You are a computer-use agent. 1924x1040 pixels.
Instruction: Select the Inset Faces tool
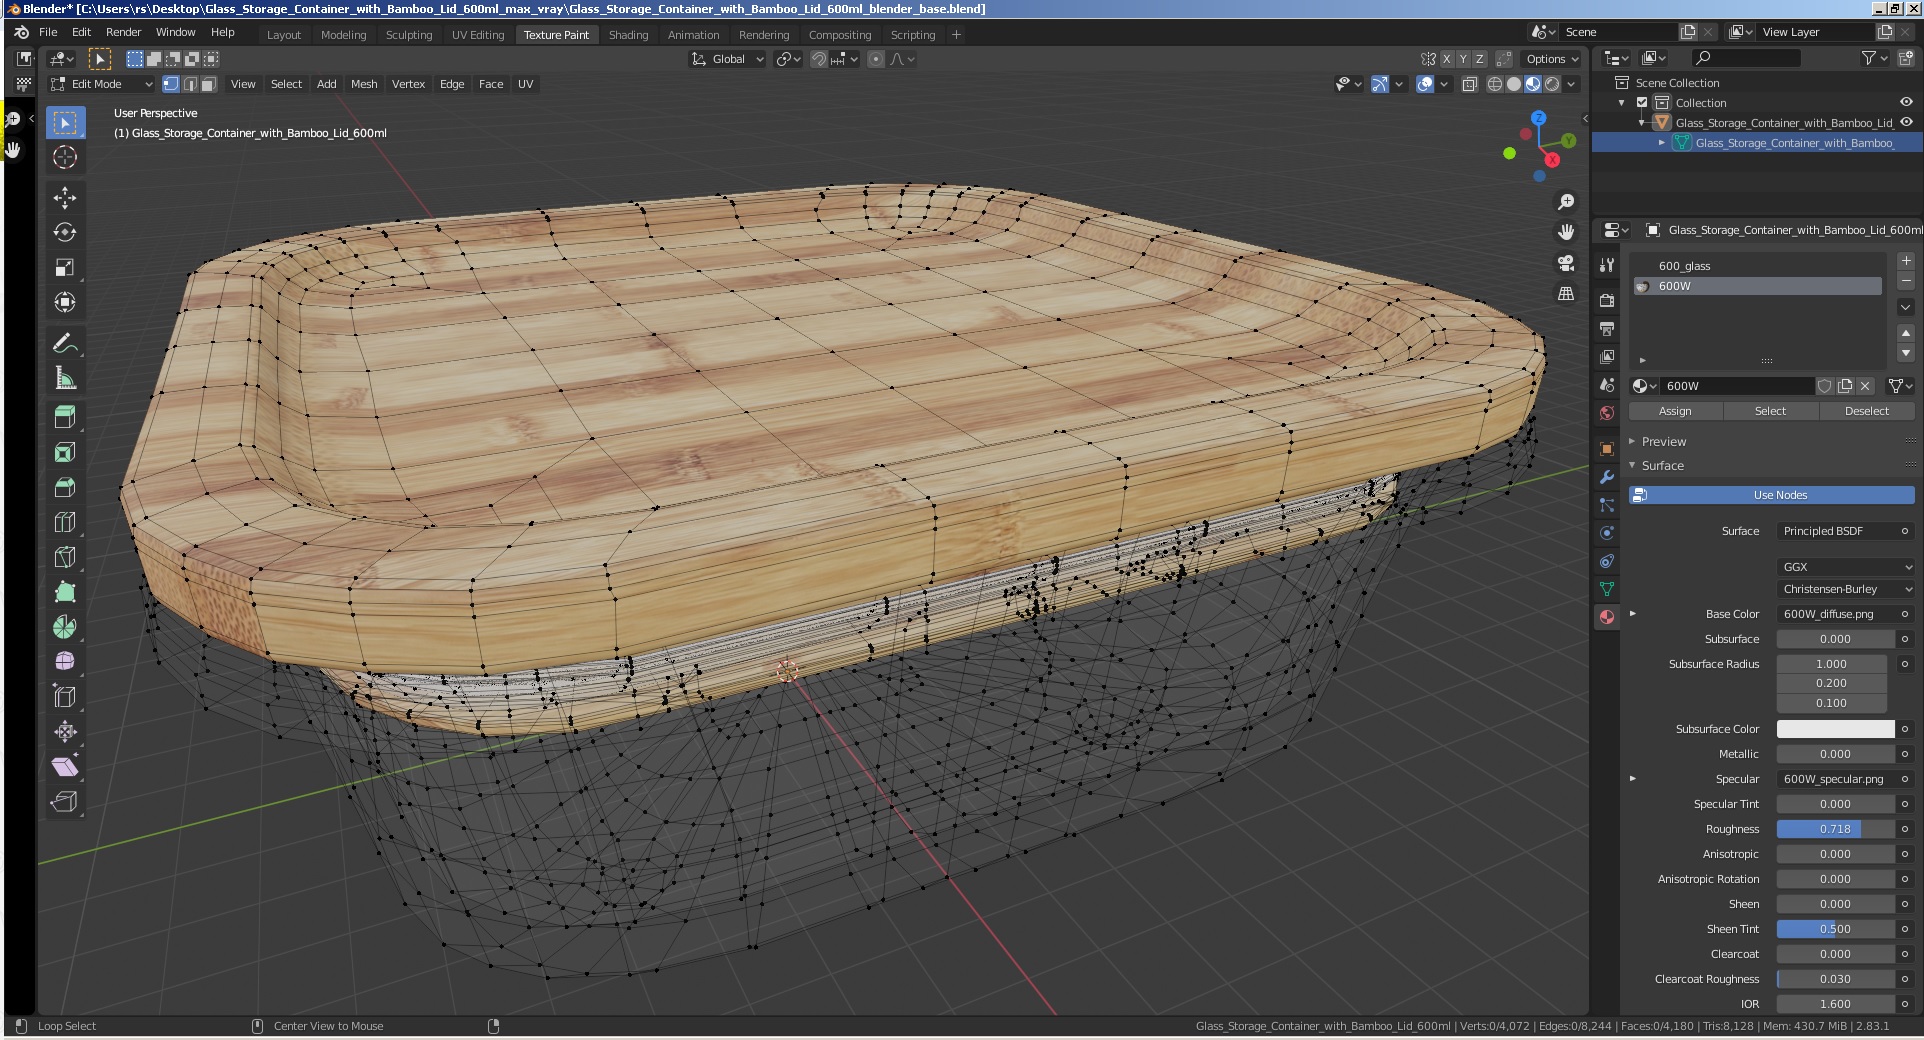pyautogui.click(x=65, y=452)
